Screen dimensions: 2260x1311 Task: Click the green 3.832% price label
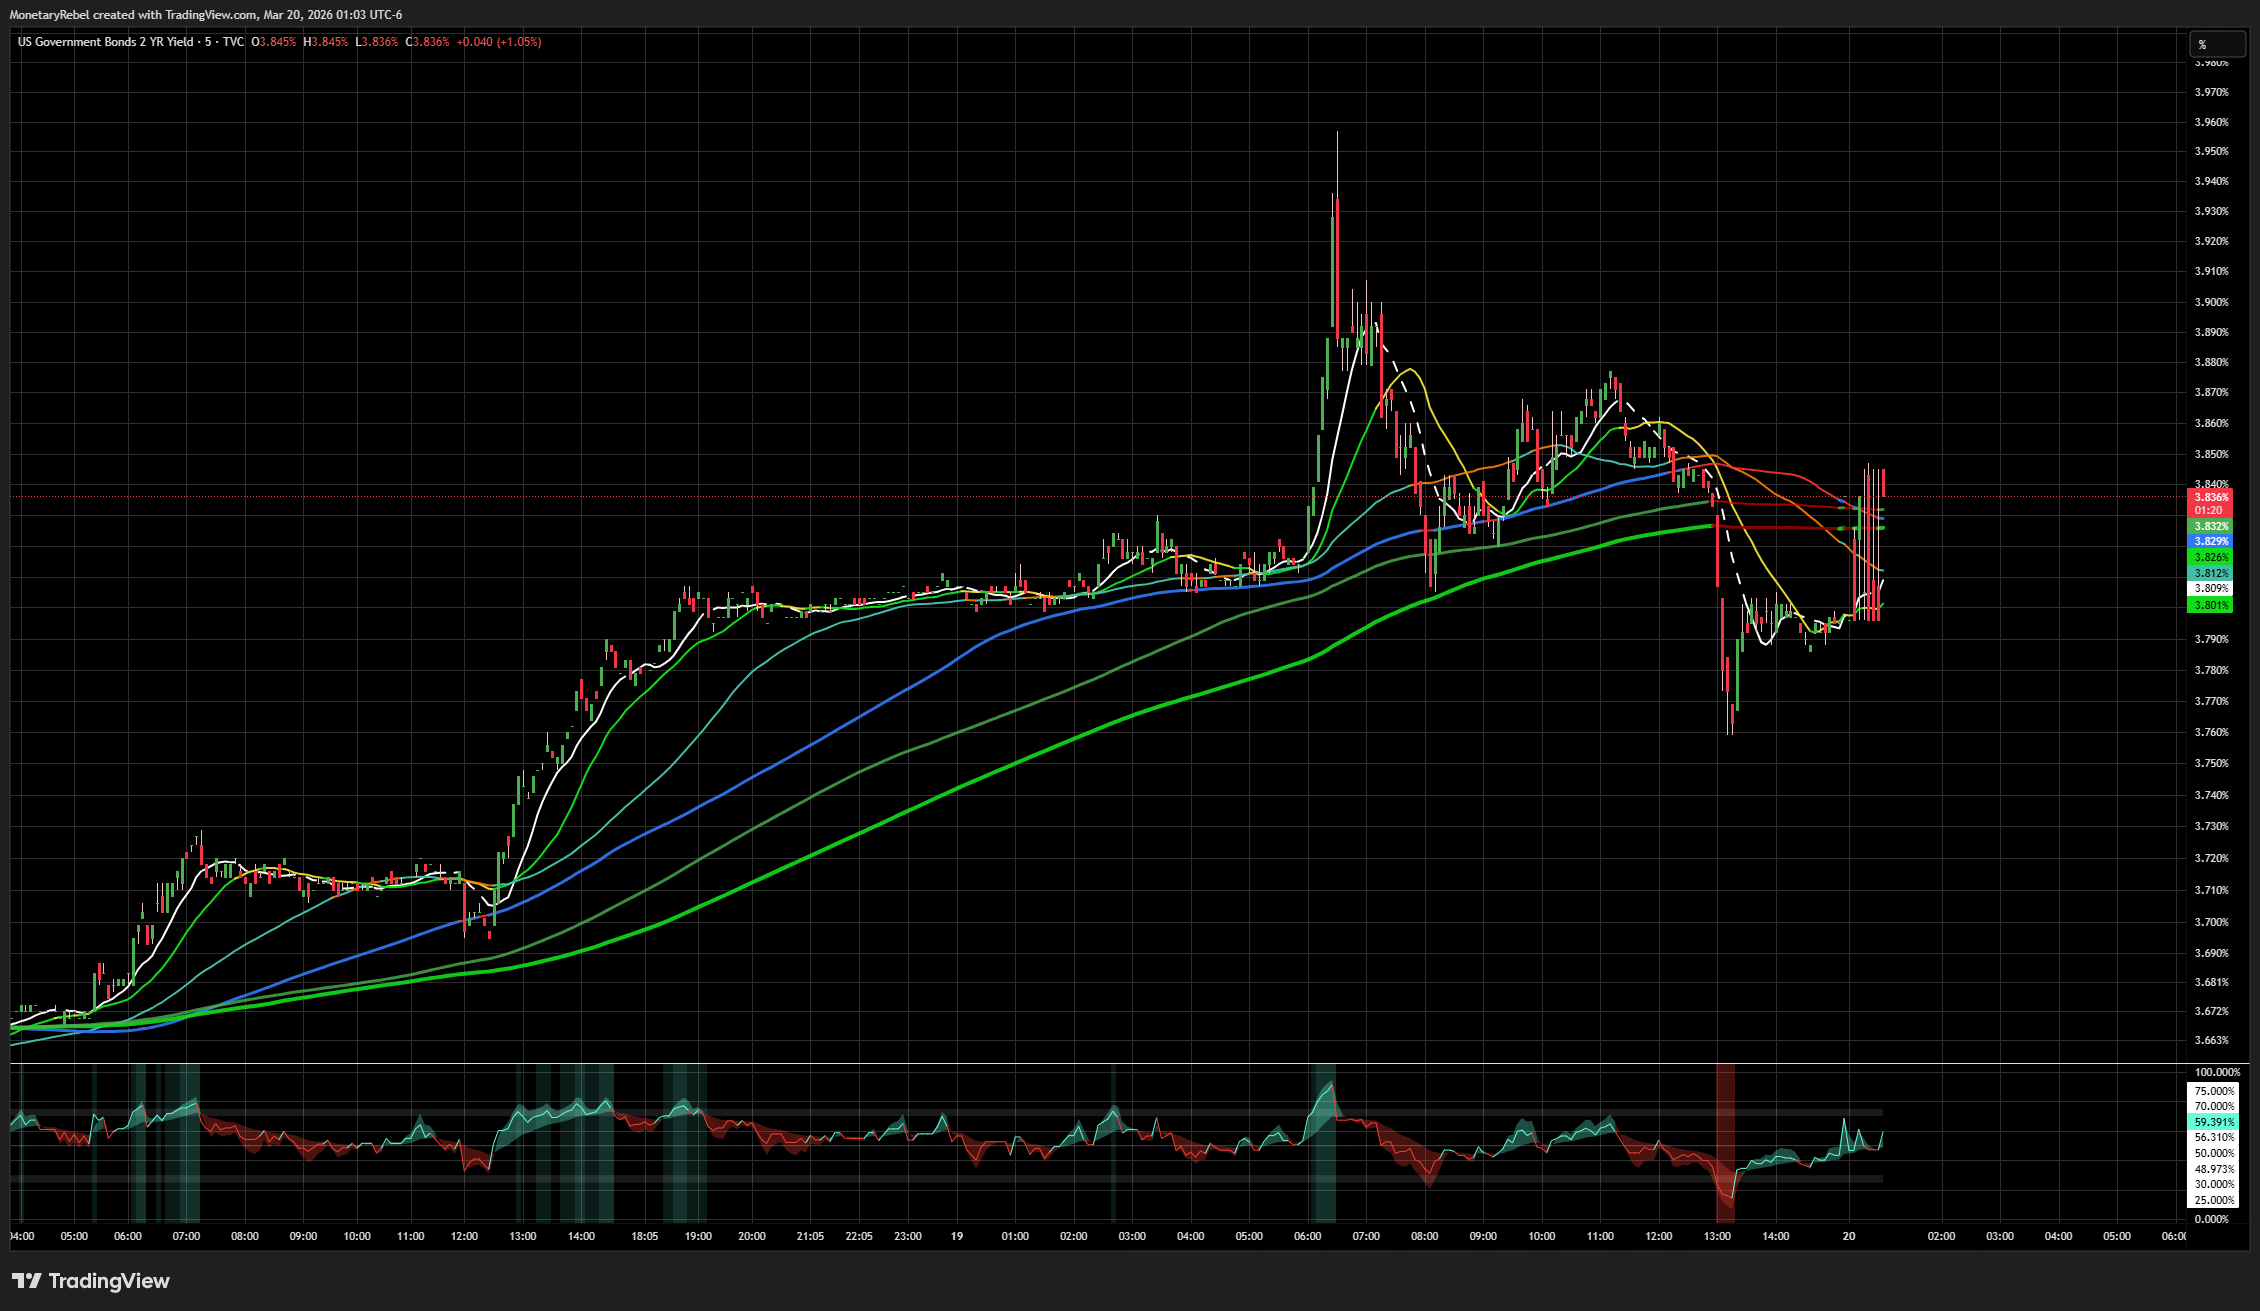2211,526
